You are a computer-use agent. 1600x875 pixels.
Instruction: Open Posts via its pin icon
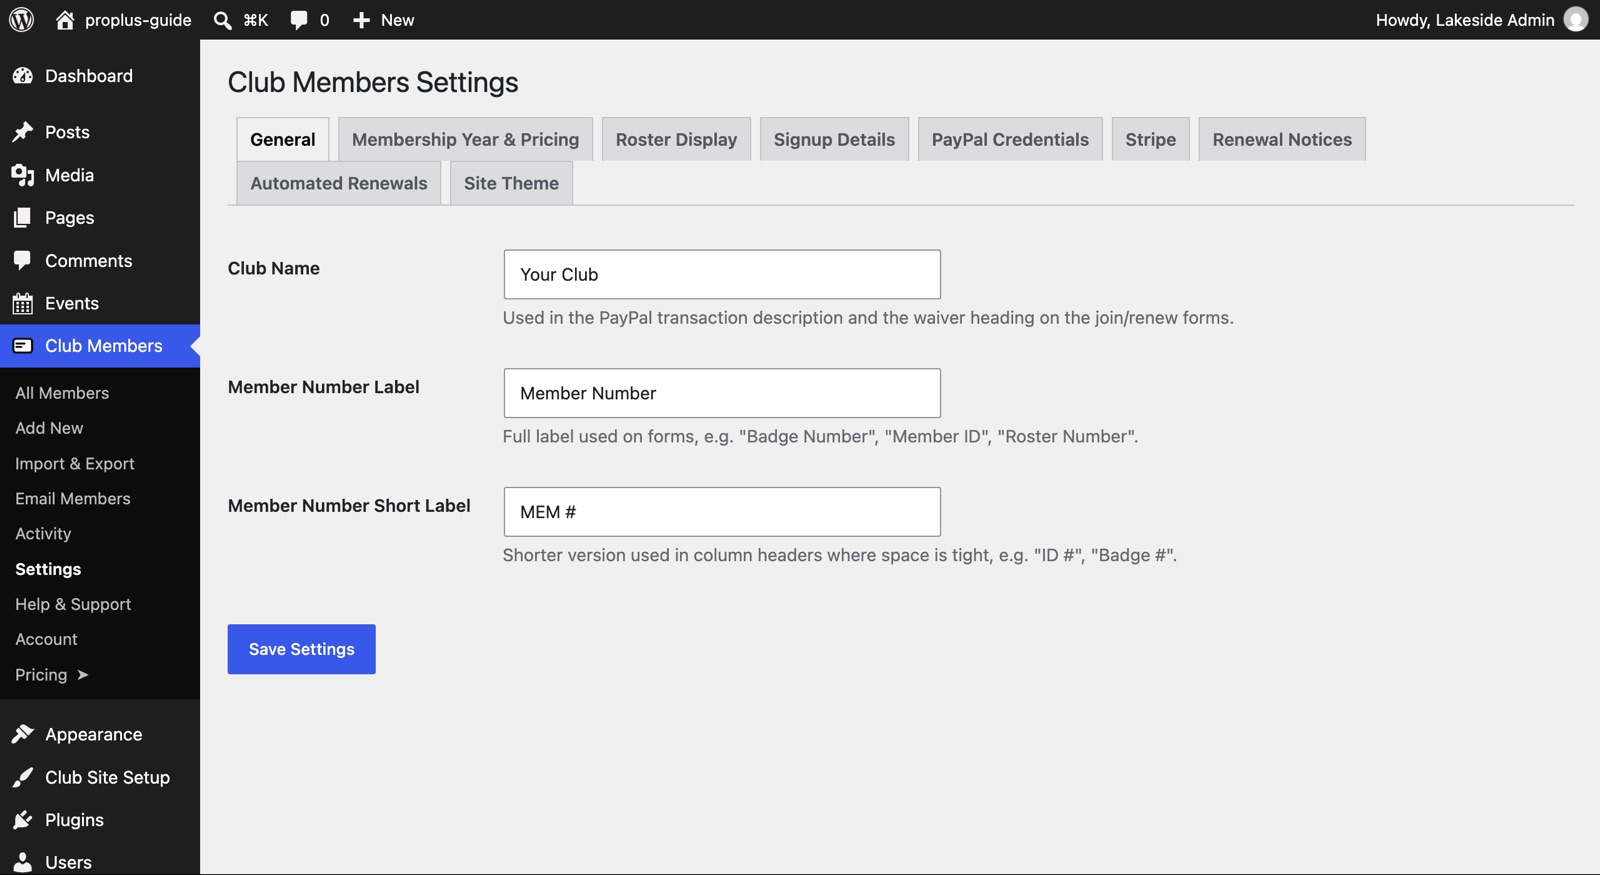pos(23,132)
